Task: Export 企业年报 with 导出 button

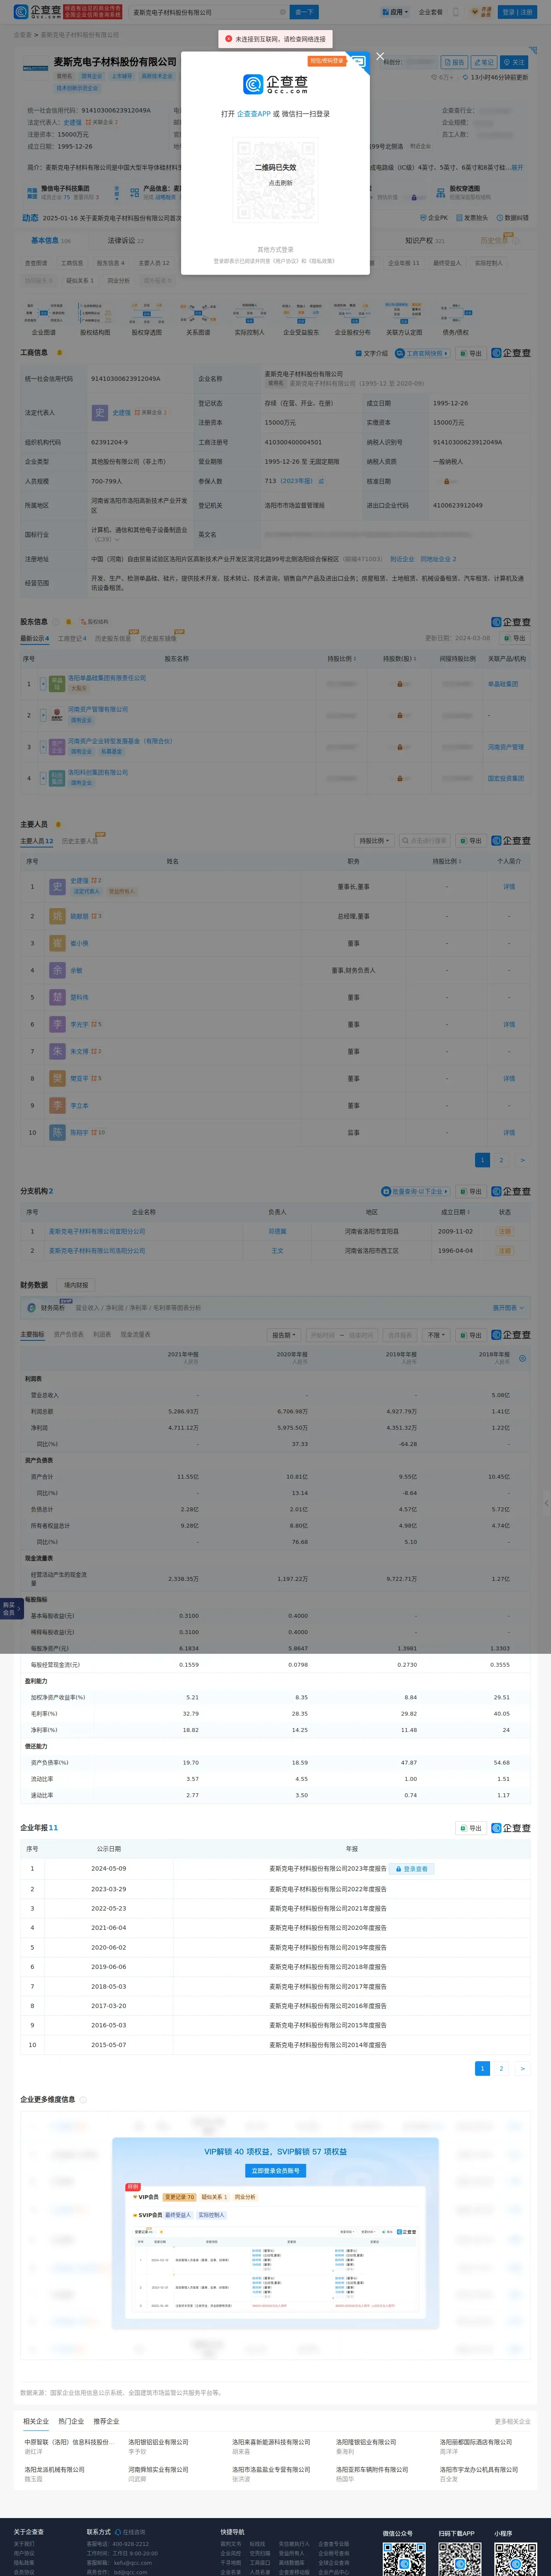Action: point(470,1828)
